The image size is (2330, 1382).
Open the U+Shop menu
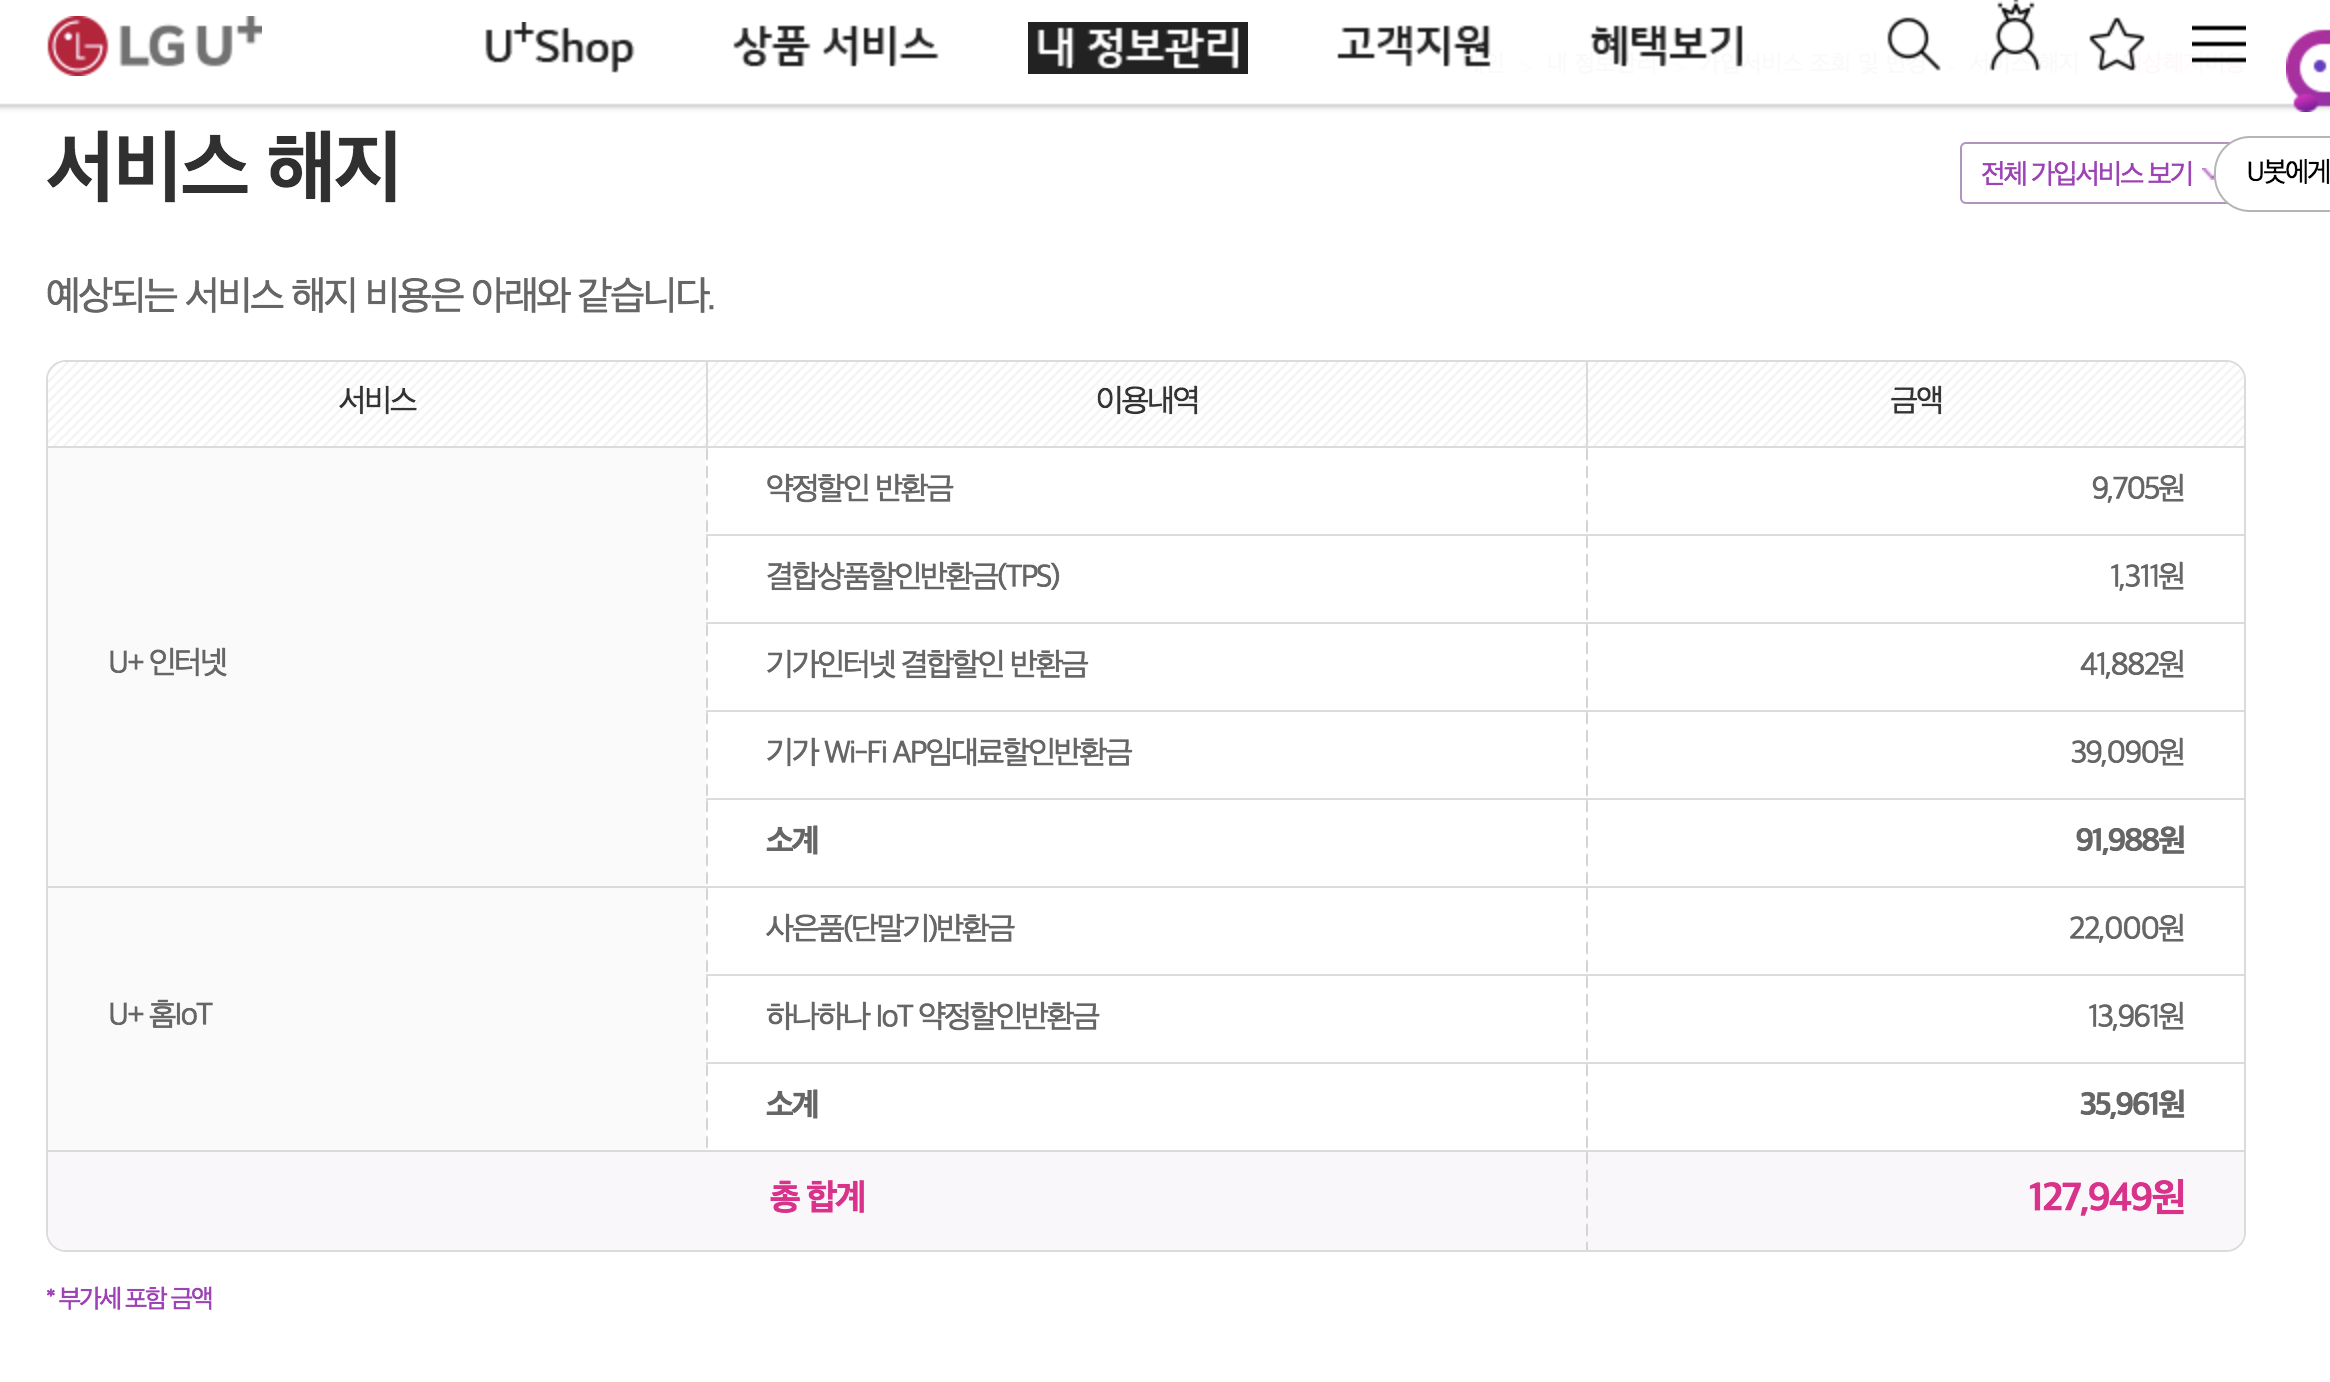point(558,46)
